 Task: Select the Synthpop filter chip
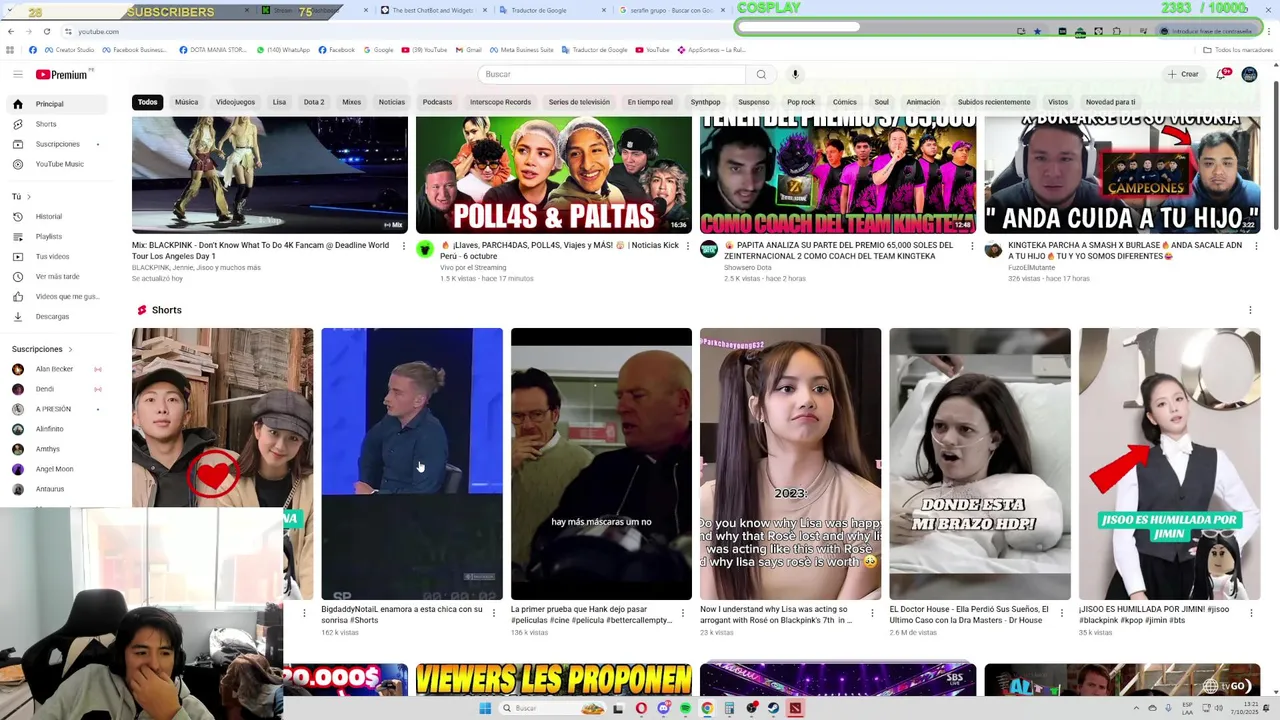[705, 102]
